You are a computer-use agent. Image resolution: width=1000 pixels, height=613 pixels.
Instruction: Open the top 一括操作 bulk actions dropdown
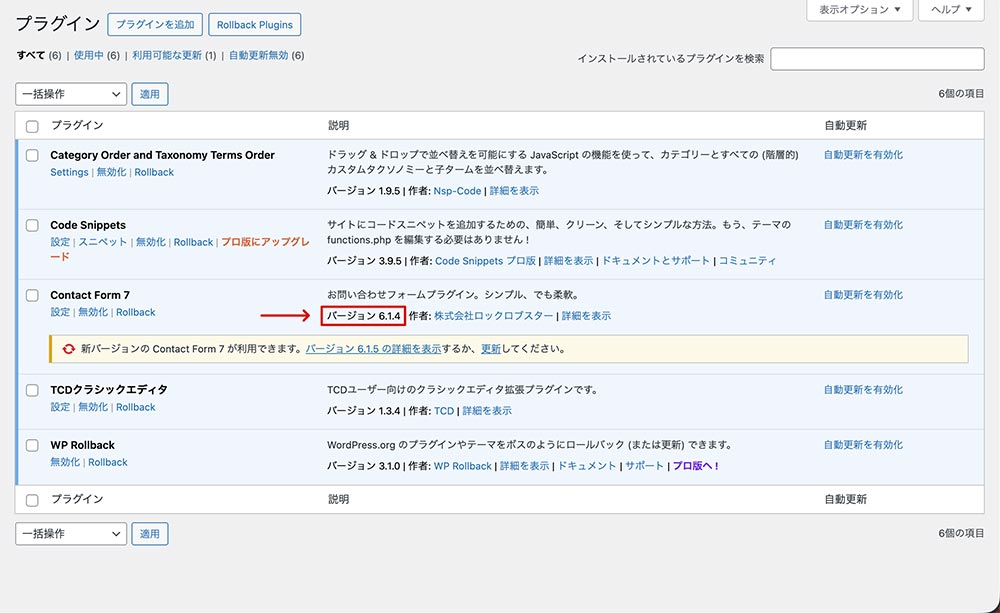pos(71,94)
